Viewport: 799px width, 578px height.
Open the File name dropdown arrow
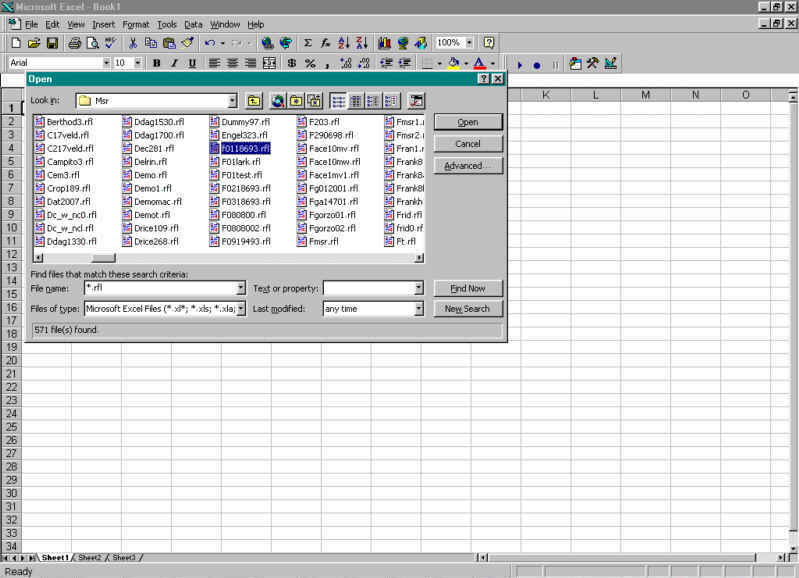(241, 288)
